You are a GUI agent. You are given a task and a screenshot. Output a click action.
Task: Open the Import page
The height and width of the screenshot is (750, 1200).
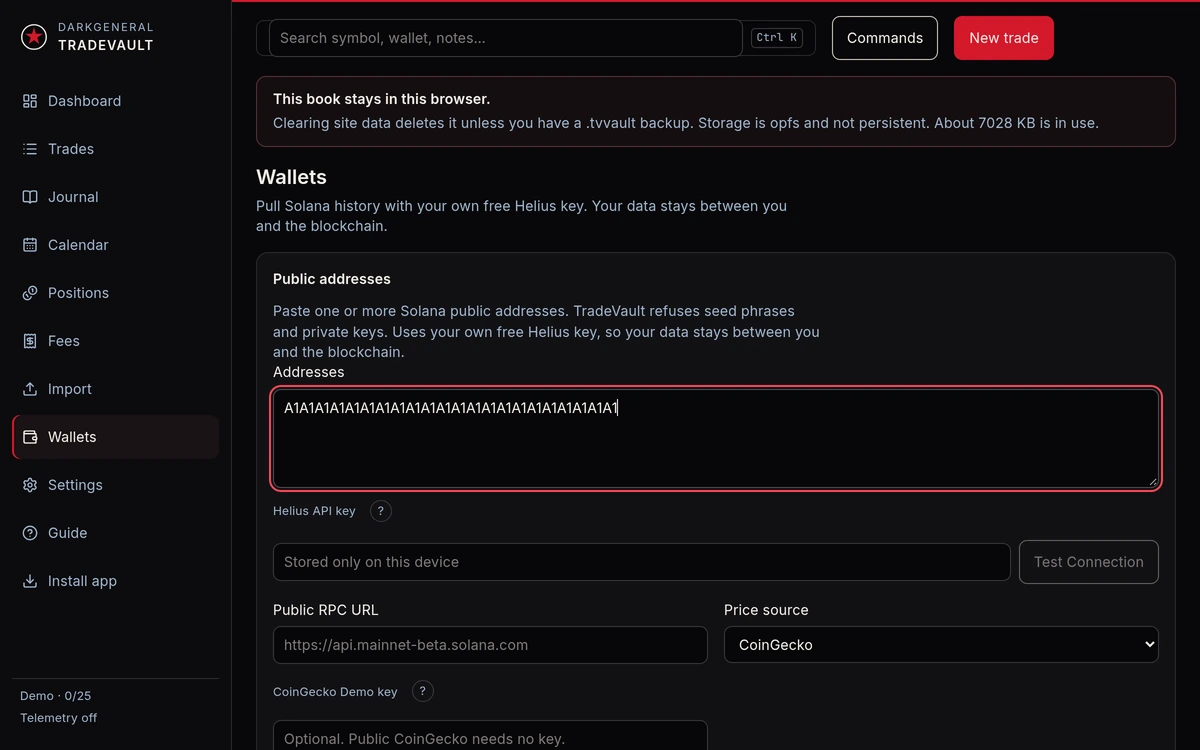pos(116,389)
